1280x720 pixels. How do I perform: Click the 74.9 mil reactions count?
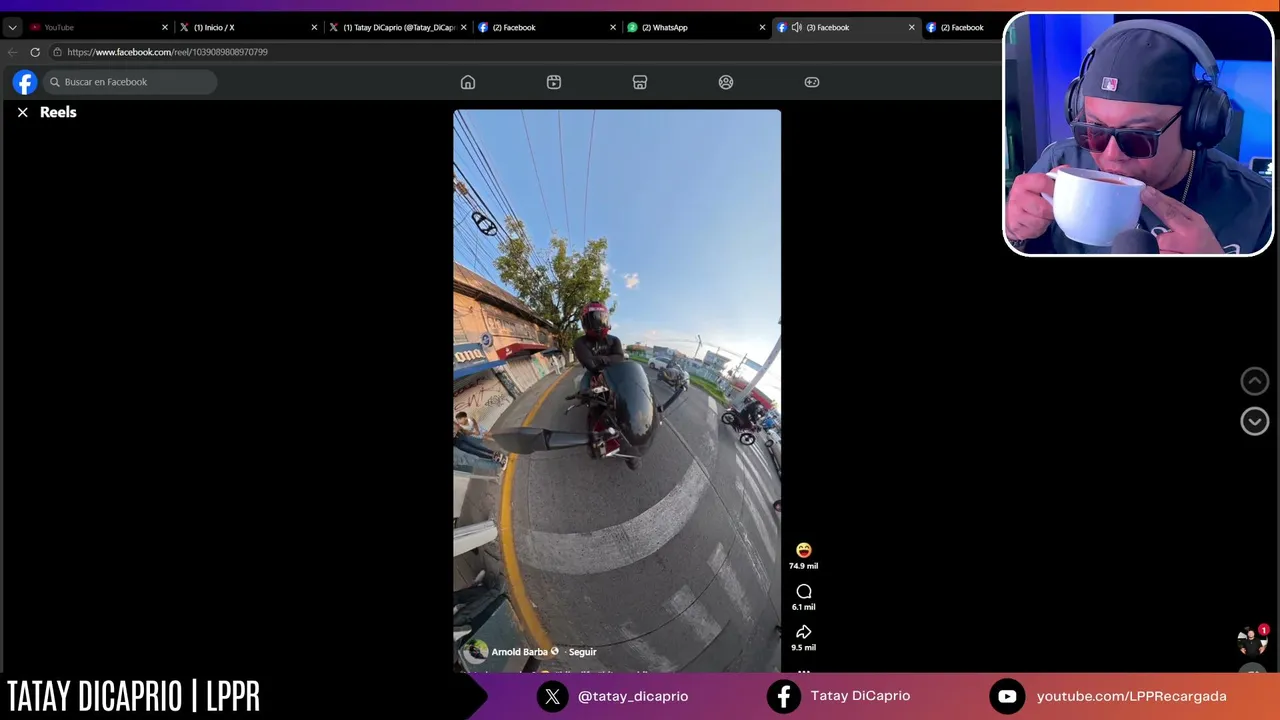pyautogui.click(x=803, y=566)
